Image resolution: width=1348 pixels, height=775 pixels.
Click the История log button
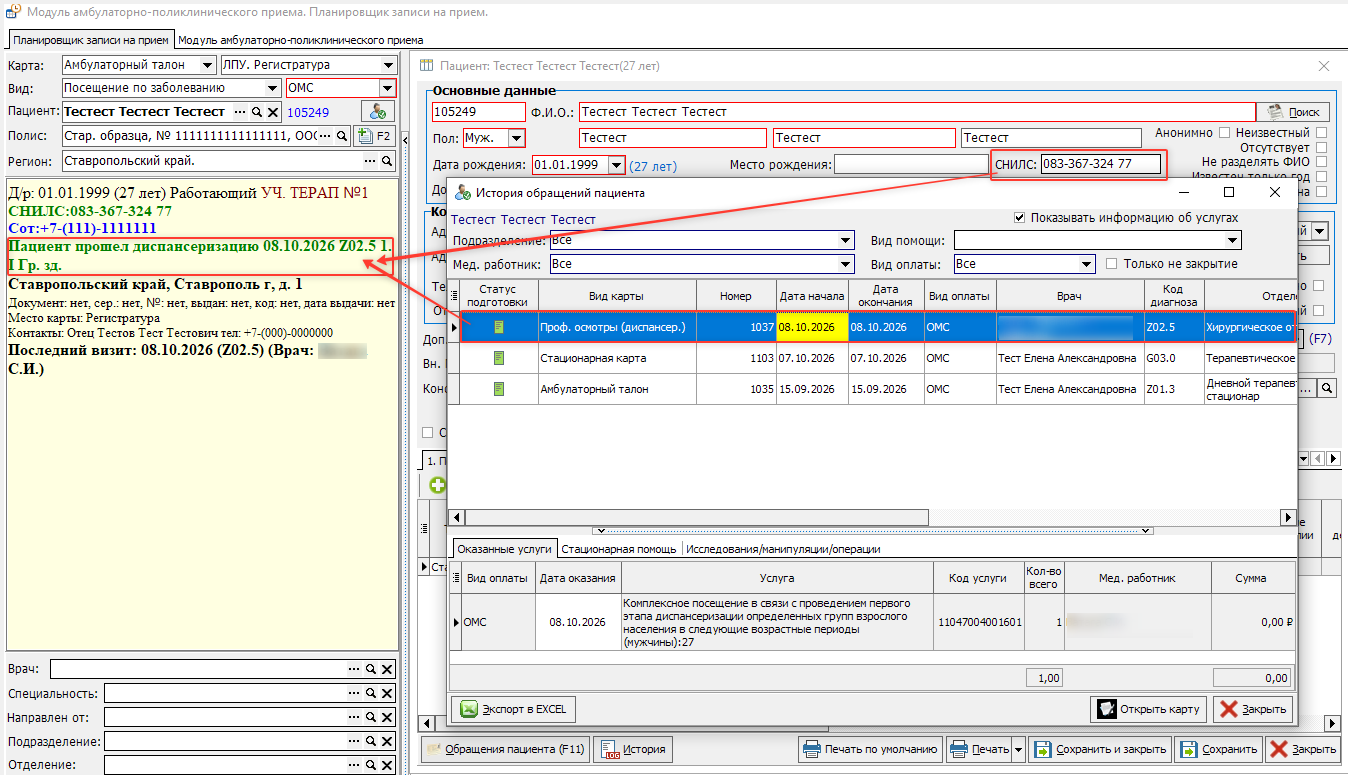click(633, 749)
